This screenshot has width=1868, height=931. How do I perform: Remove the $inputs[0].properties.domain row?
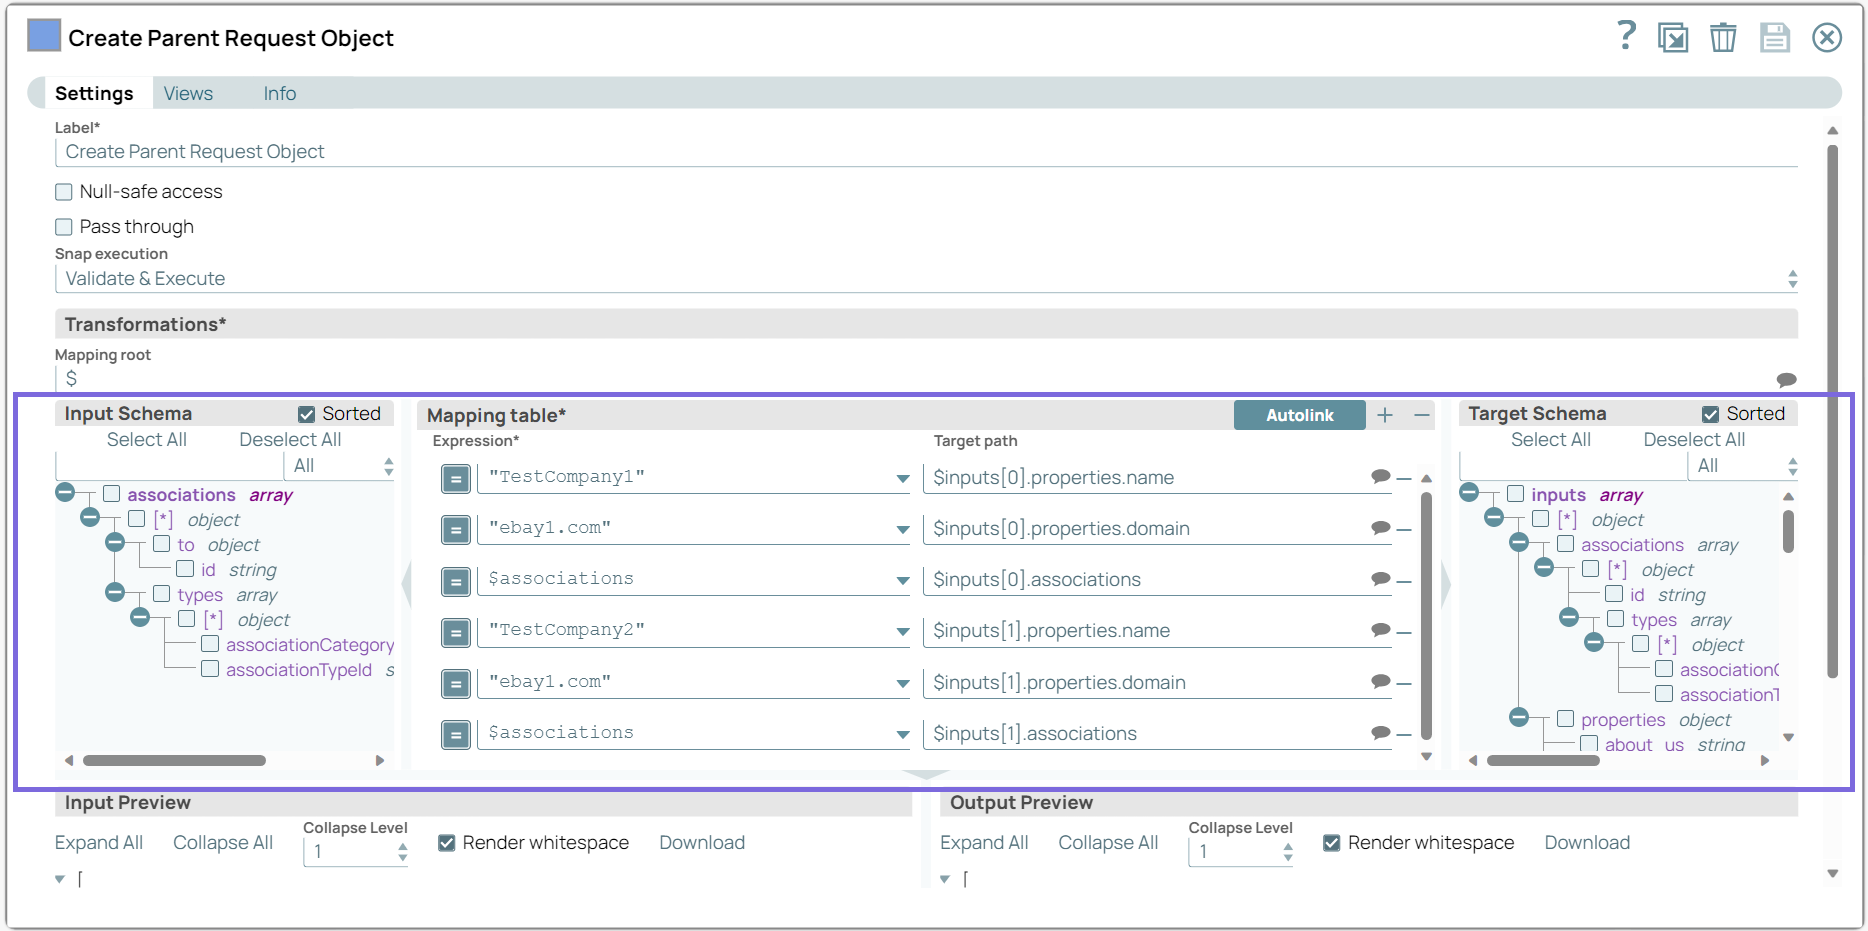[x=1404, y=529]
